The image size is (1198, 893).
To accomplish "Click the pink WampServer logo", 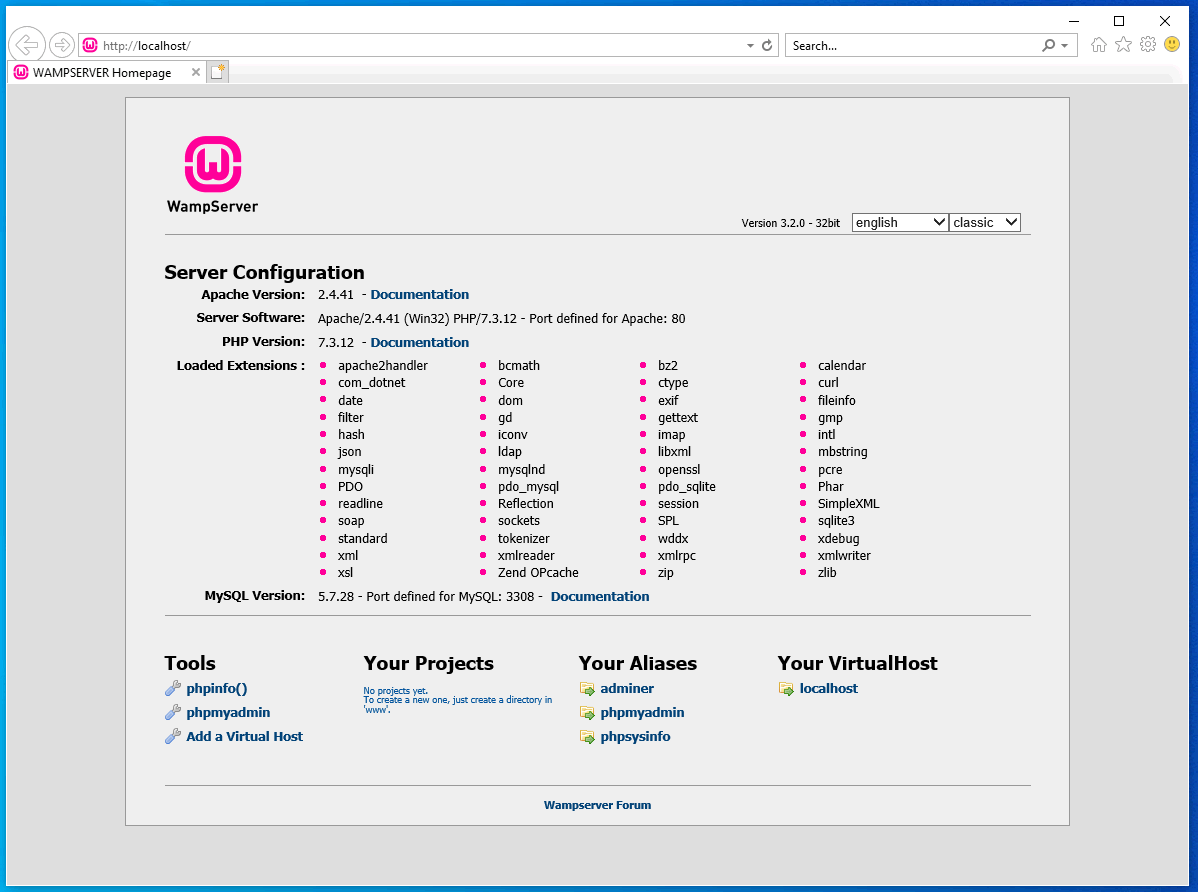I will point(212,164).
